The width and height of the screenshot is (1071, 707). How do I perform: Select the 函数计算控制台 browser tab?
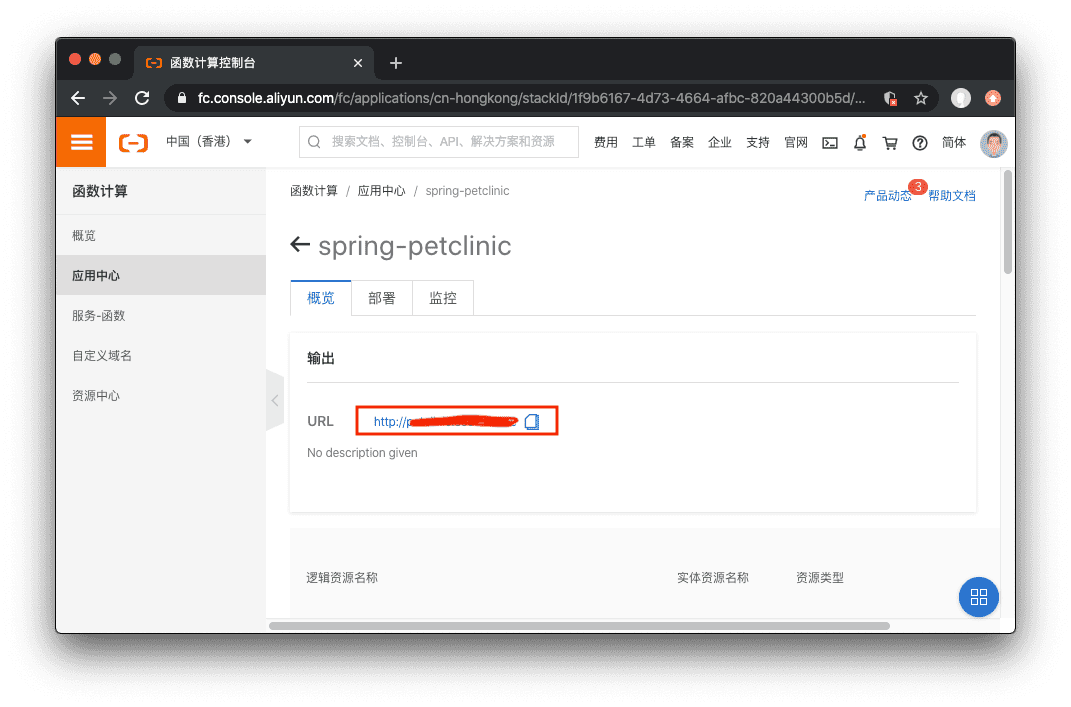[254, 63]
